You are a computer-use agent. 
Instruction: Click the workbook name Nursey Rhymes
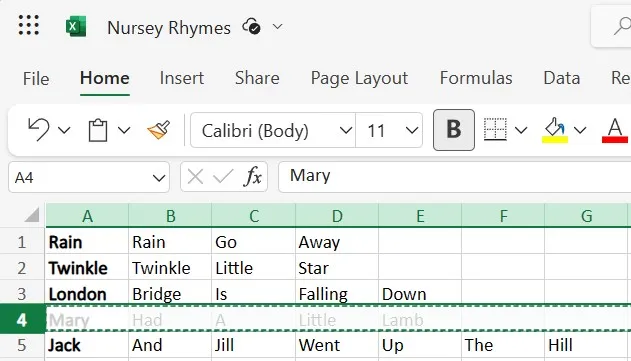point(169,27)
